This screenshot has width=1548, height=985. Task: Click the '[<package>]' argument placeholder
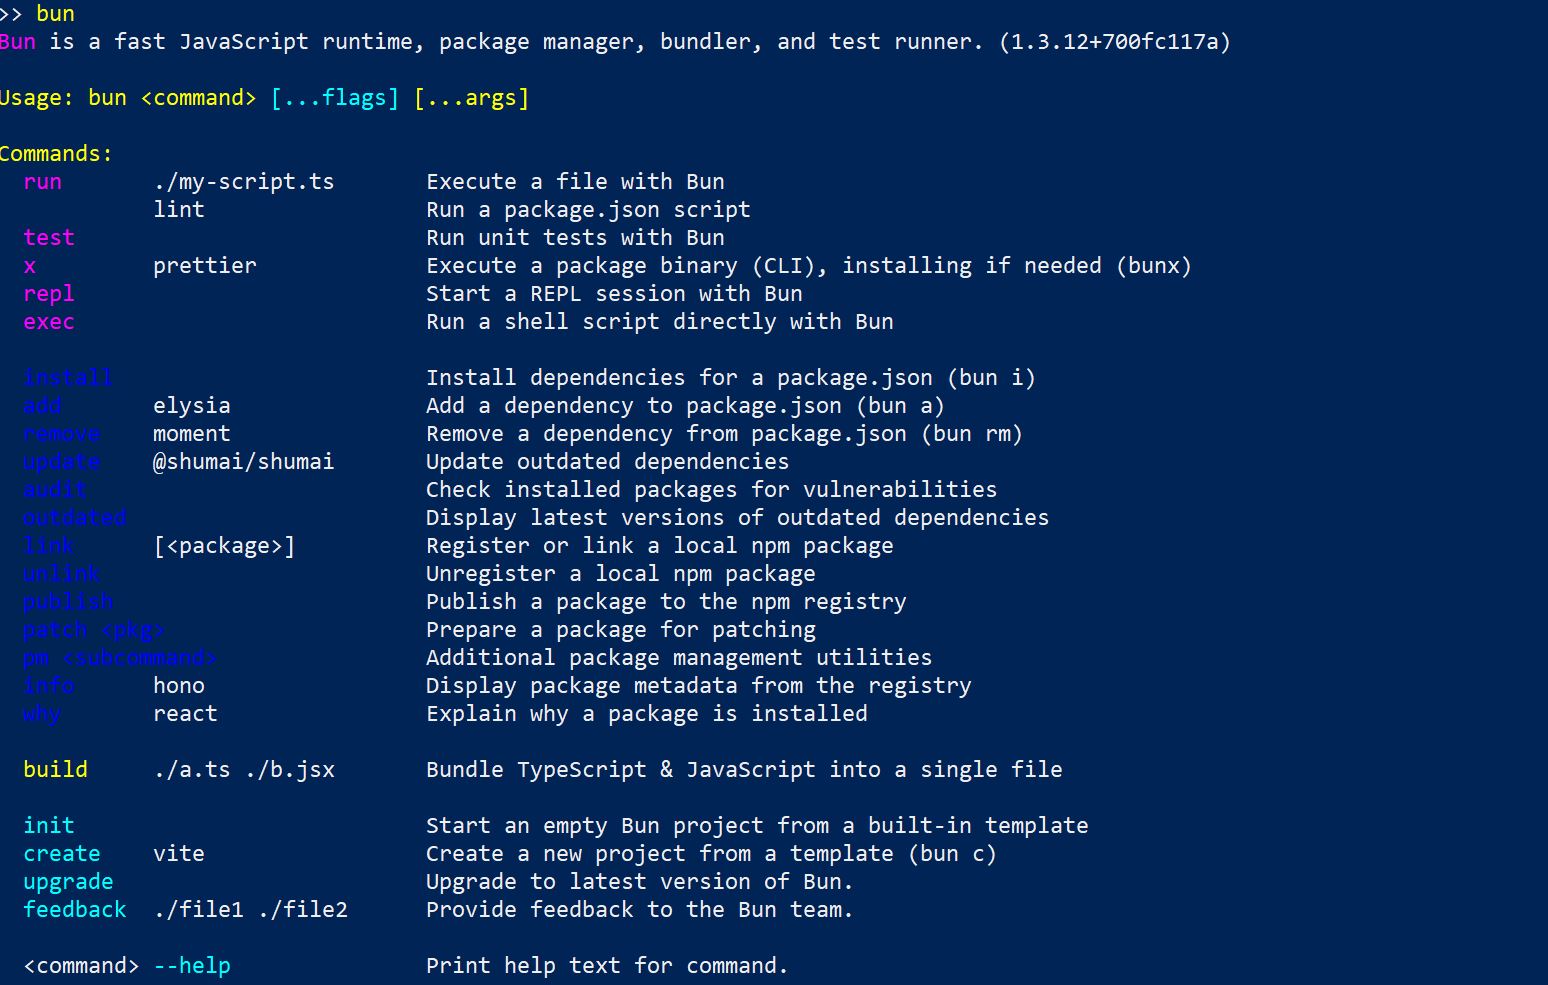(x=224, y=546)
